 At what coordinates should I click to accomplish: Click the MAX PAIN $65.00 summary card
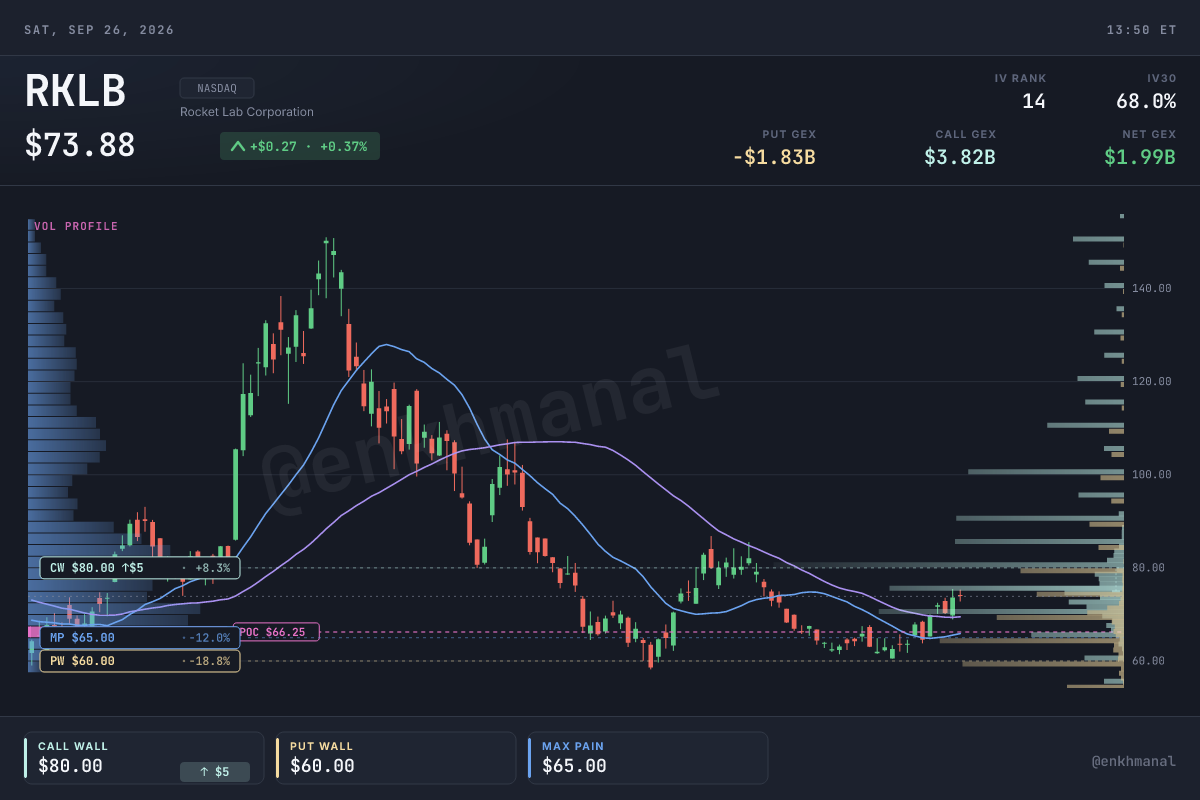click(648, 758)
